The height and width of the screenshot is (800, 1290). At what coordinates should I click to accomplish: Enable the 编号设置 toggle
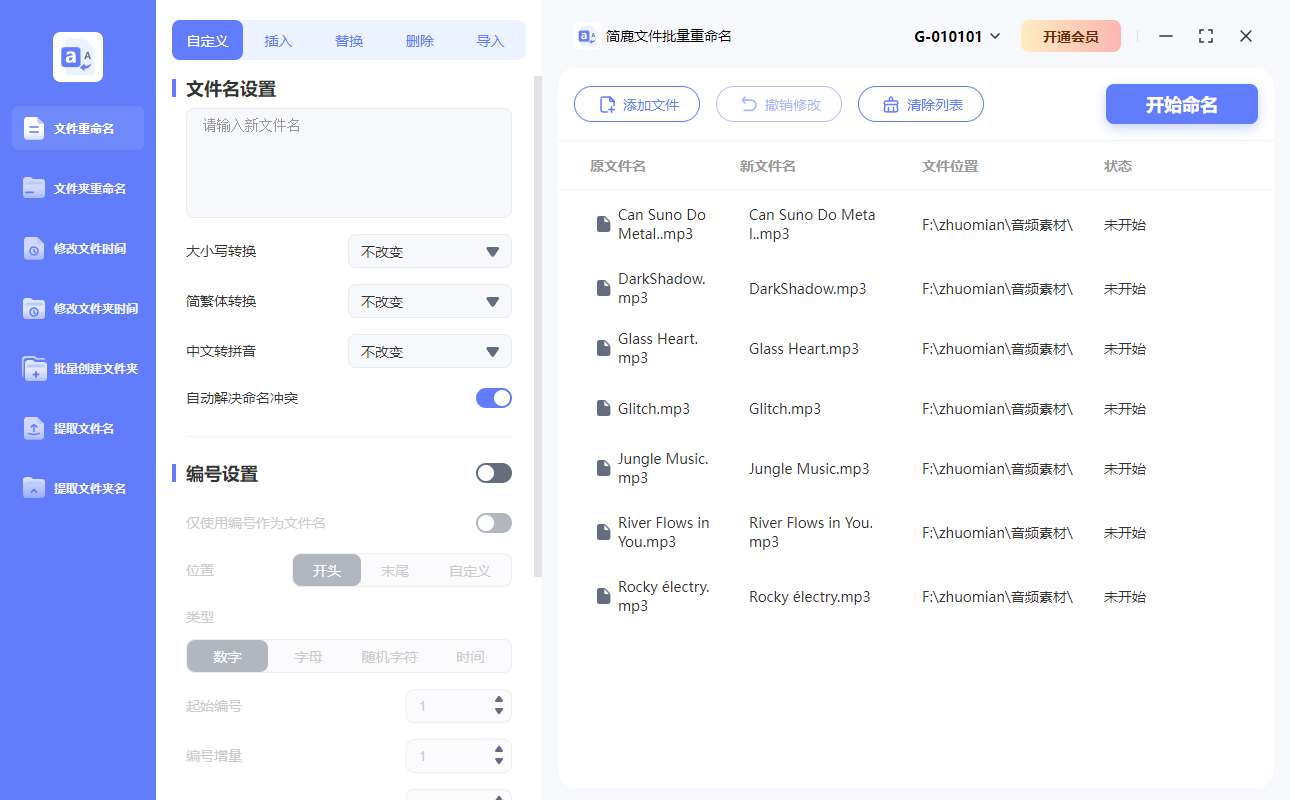(x=493, y=472)
